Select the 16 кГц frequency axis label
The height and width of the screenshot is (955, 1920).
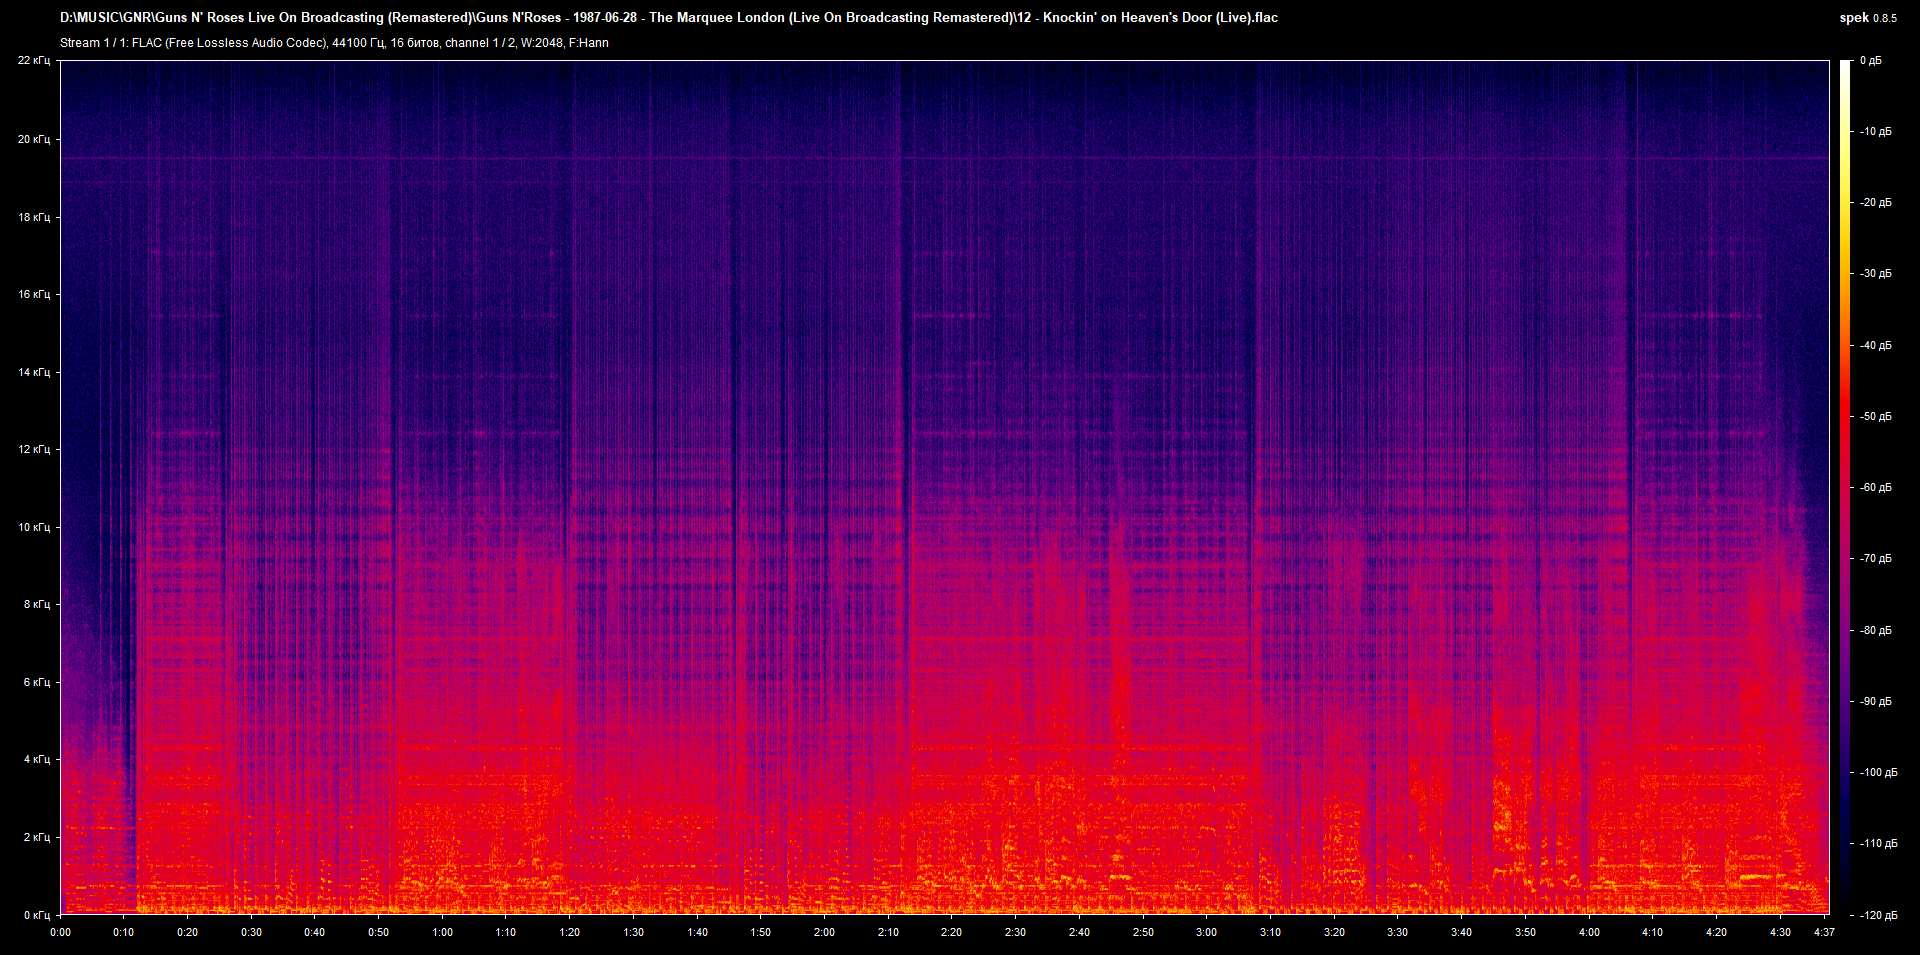34,294
